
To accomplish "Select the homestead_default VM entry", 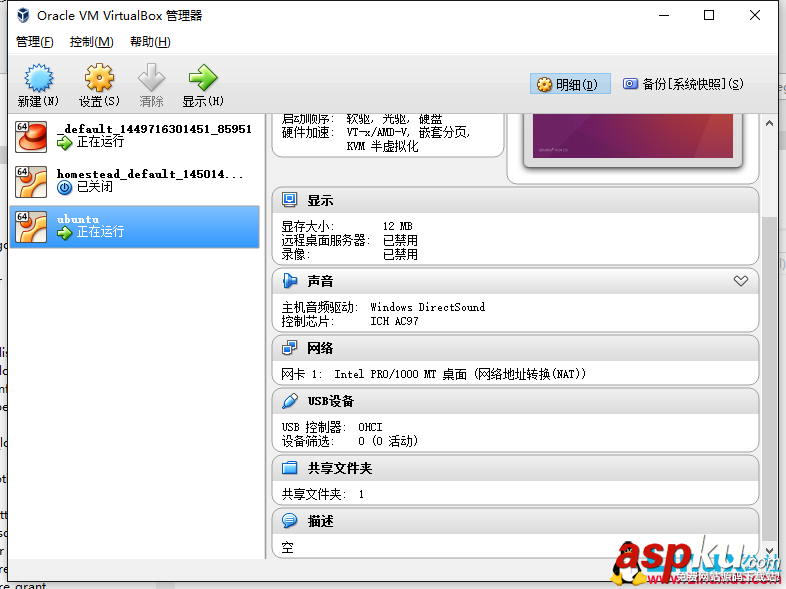I will click(134, 181).
